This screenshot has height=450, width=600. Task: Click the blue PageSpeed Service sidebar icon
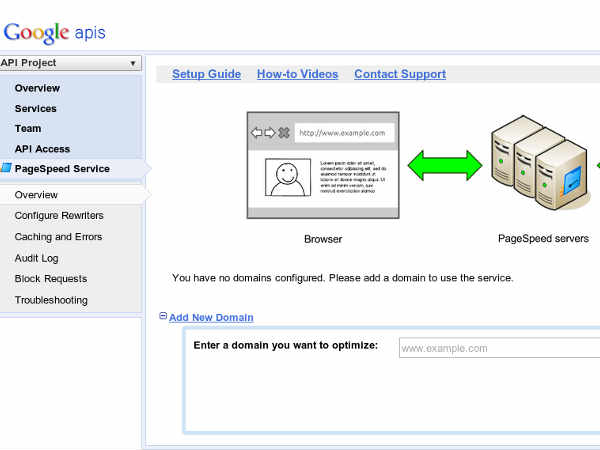coord(7,169)
